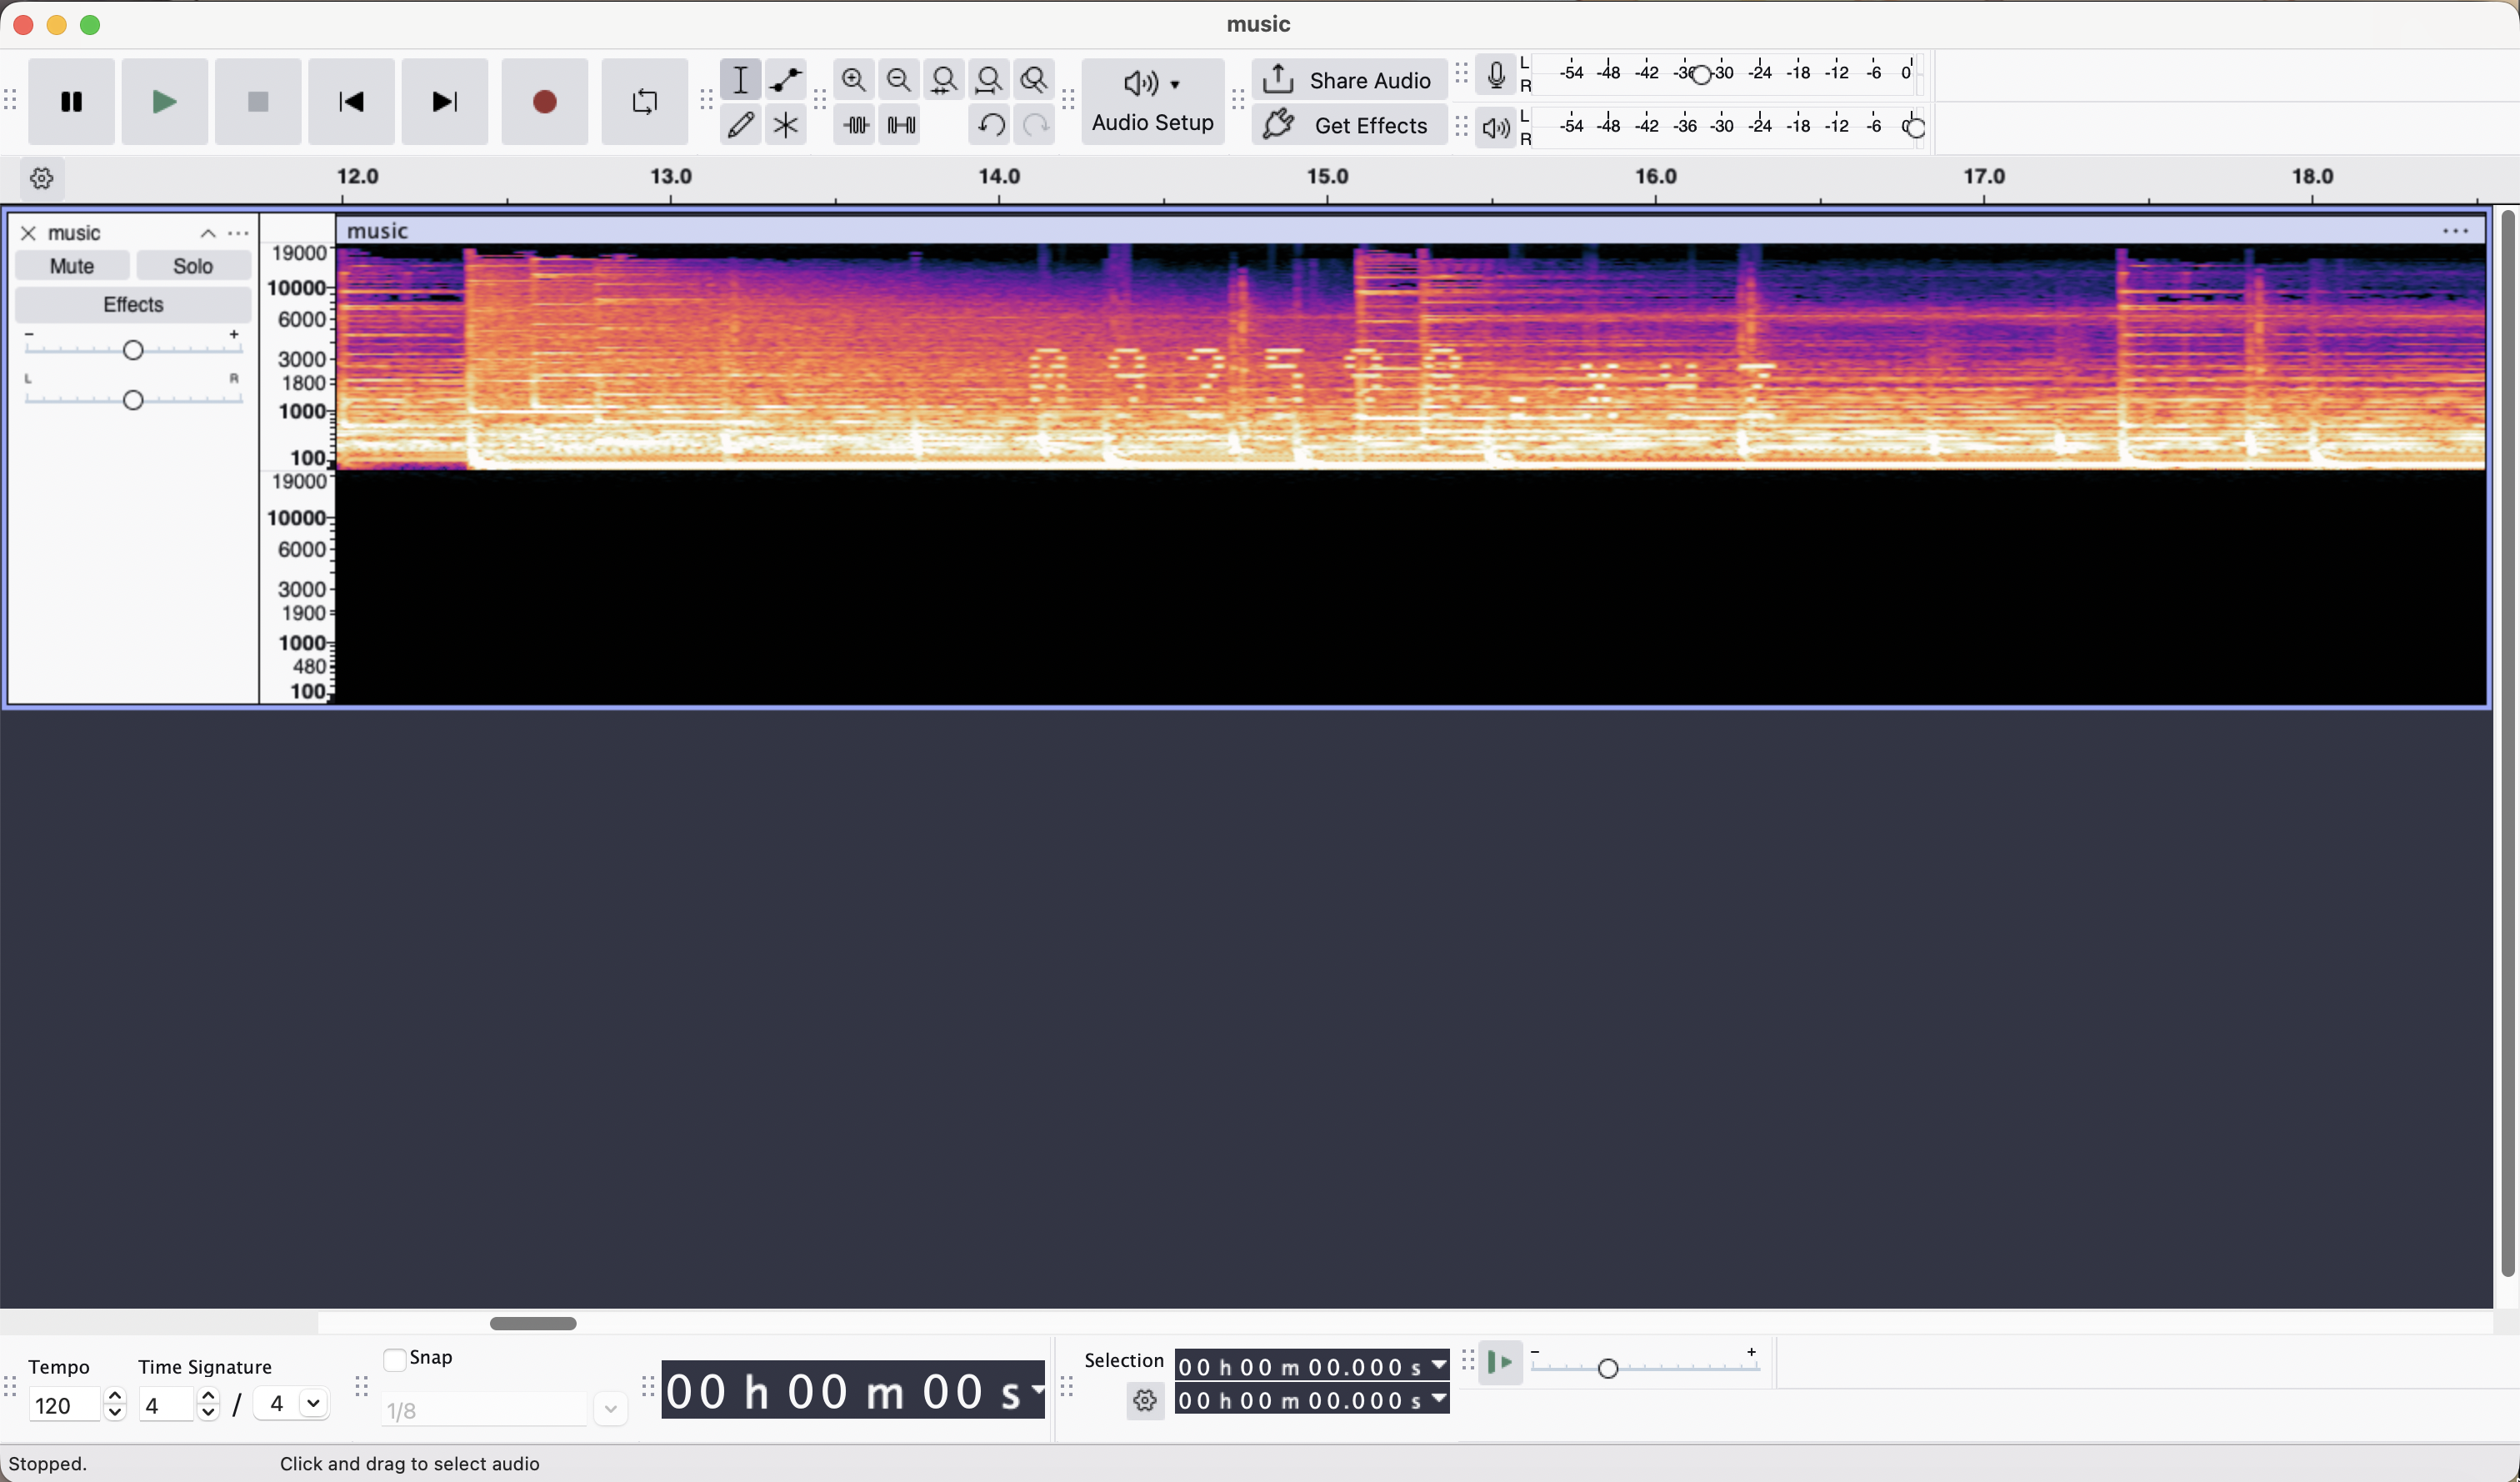2520x1482 pixels.
Task: Enable the Snap checkbox
Action: point(395,1359)
